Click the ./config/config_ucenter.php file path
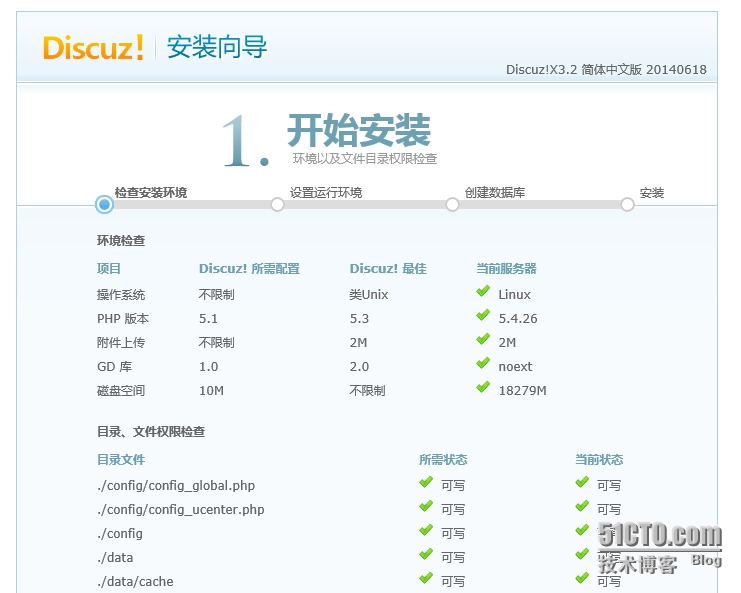 point(181,509)
